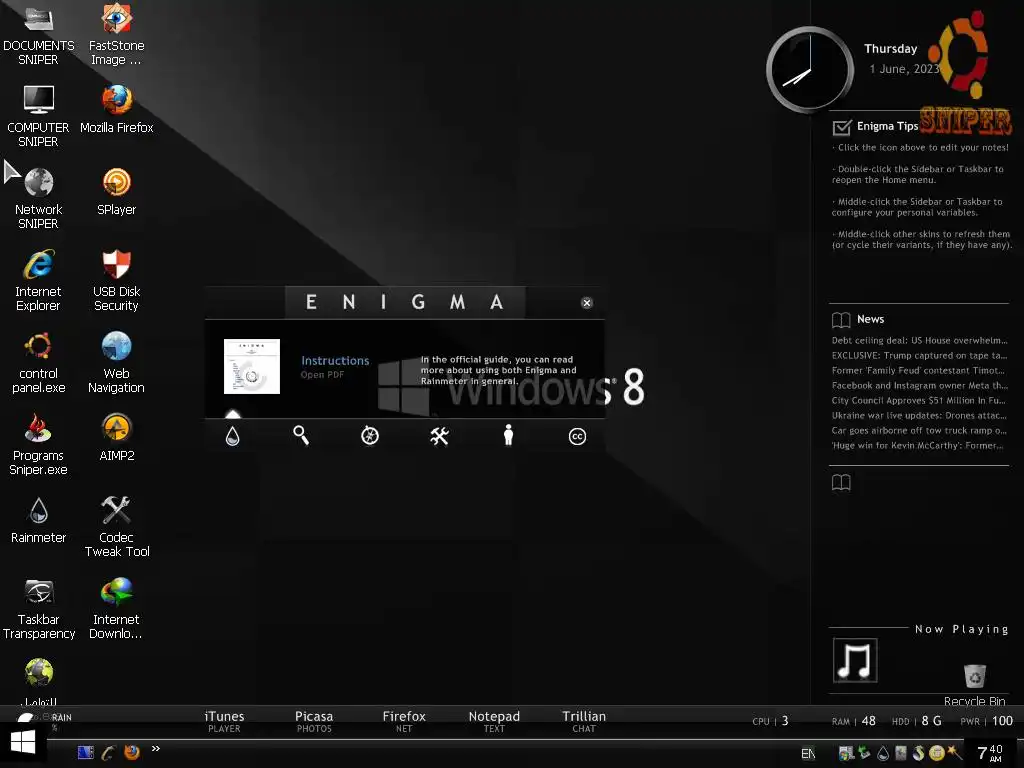The width and height of the screenshot is (1024, 768).
Task: Open Internet Explorer desktop shortcut
Action: pyautogui.click(x=39, y=281)
